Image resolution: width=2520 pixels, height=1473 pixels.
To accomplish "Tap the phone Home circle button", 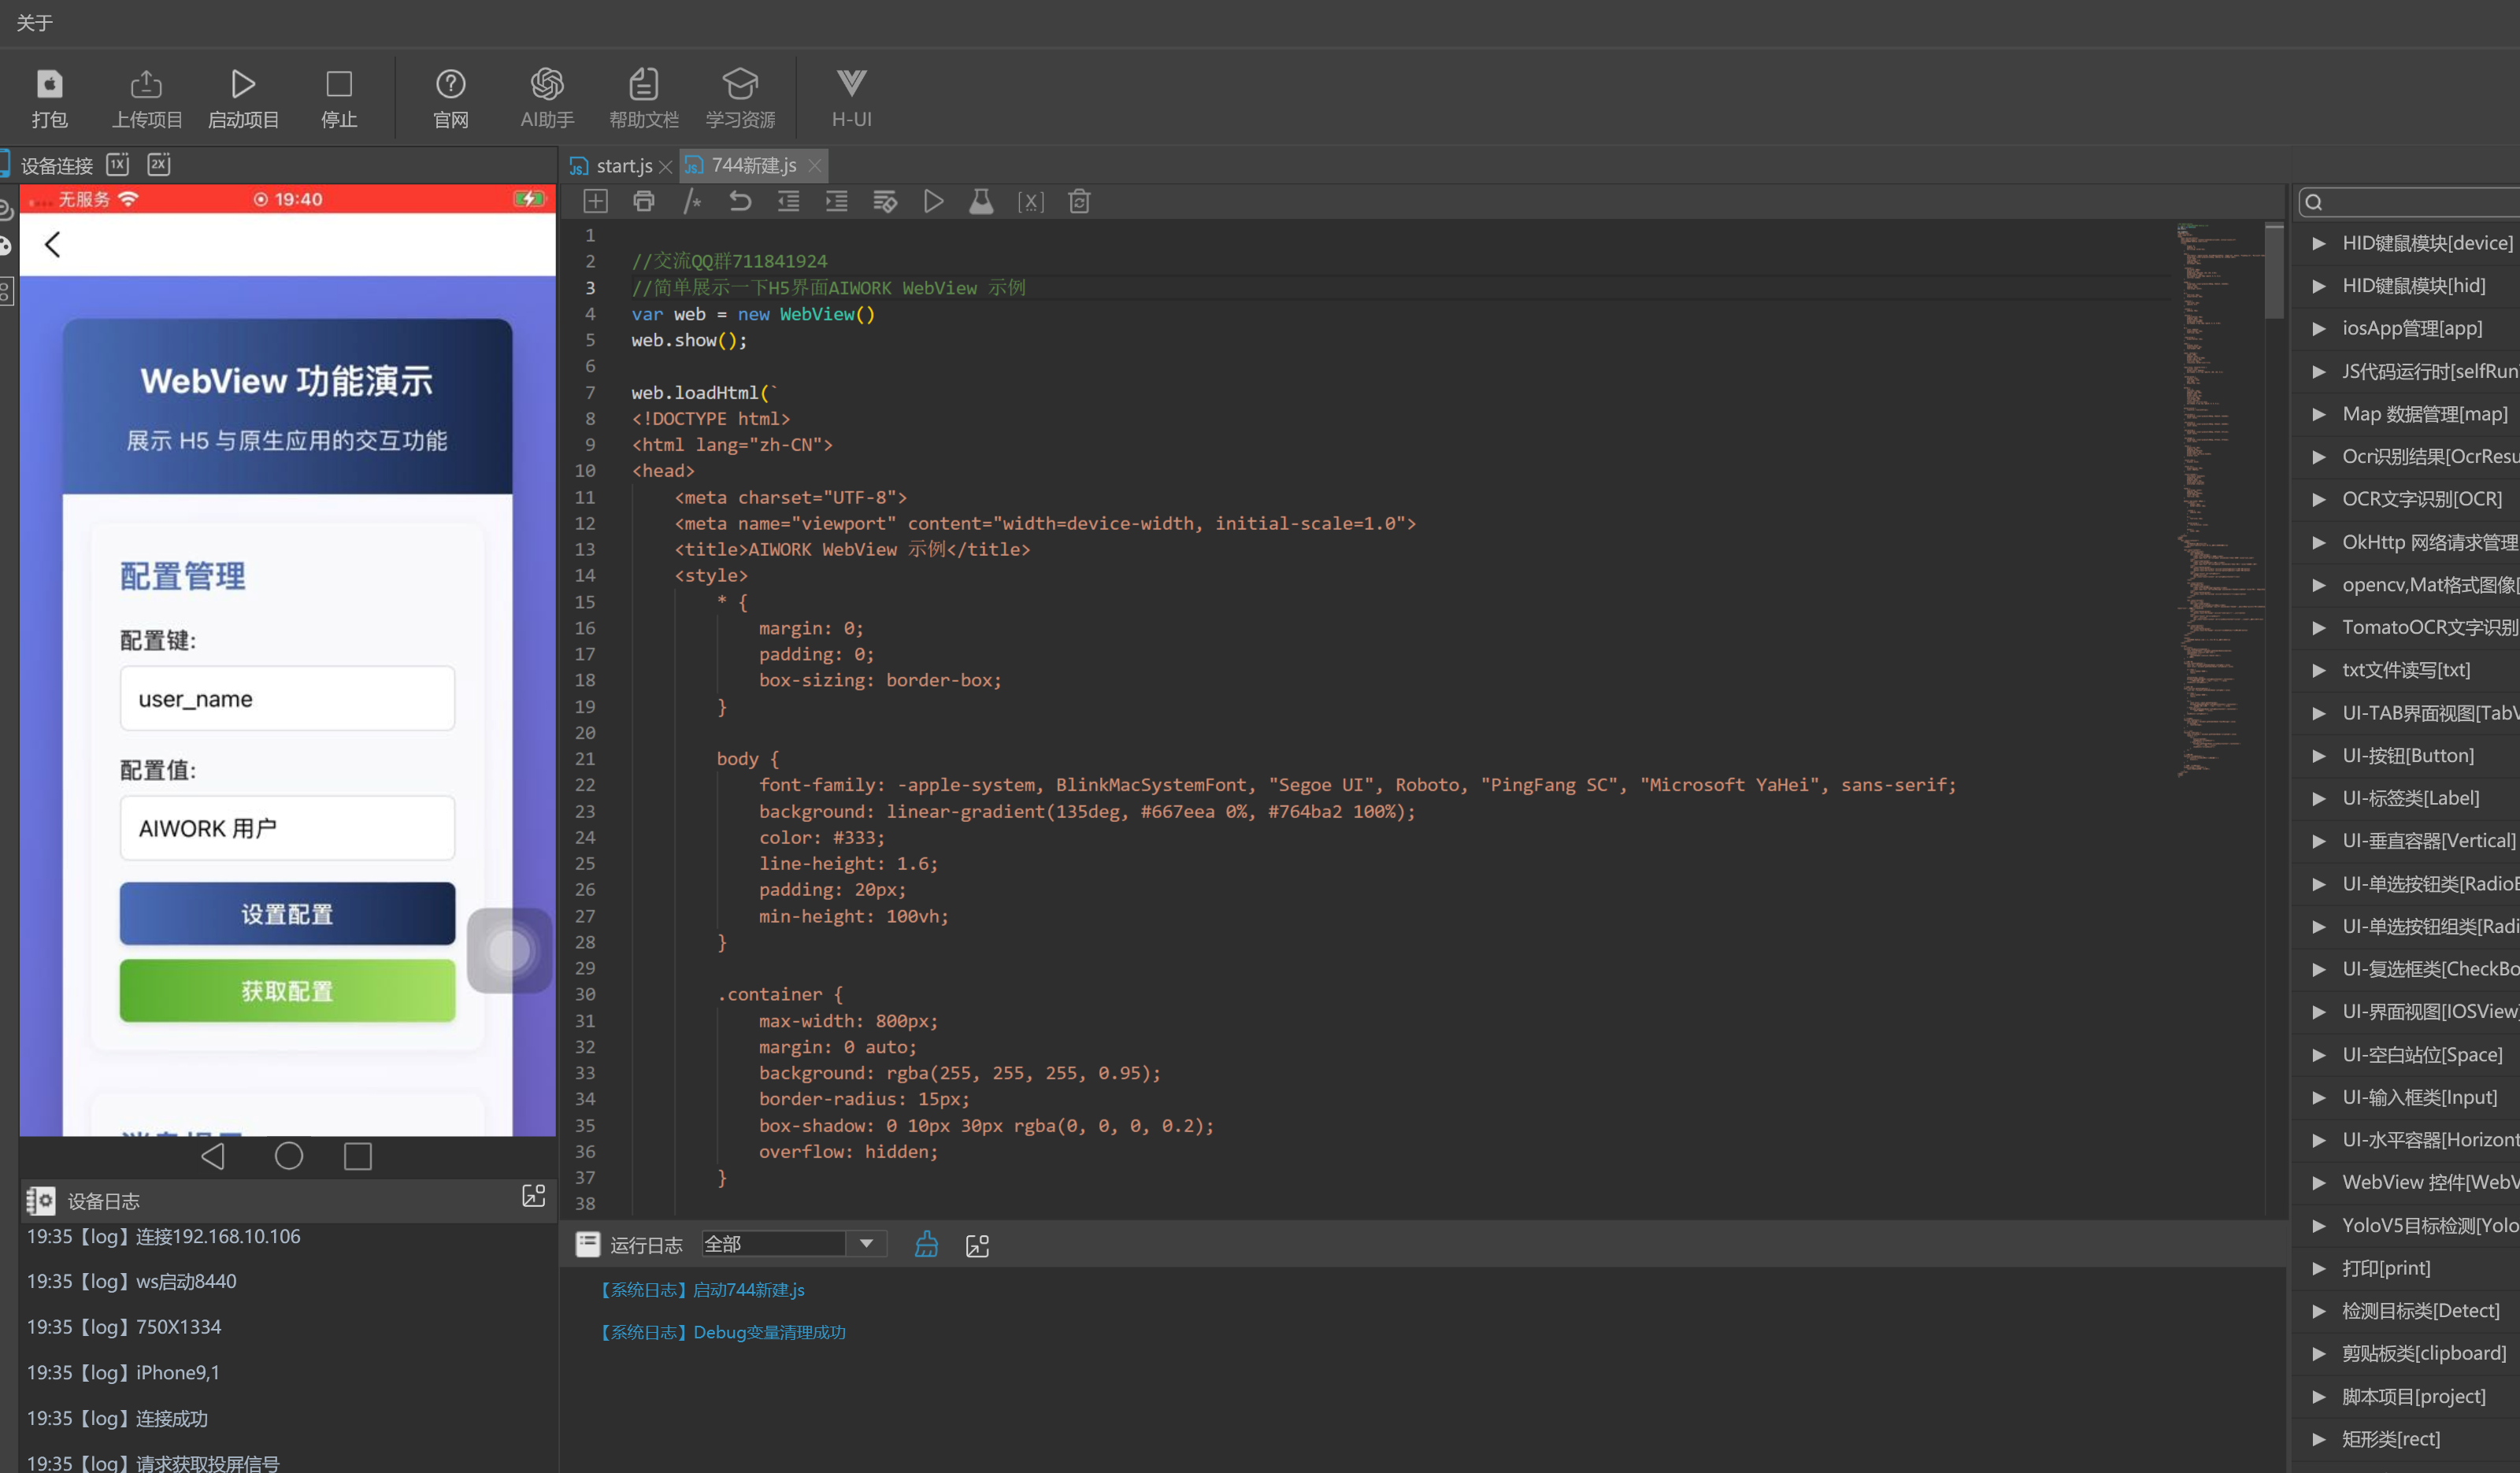I will point(289,1156).
